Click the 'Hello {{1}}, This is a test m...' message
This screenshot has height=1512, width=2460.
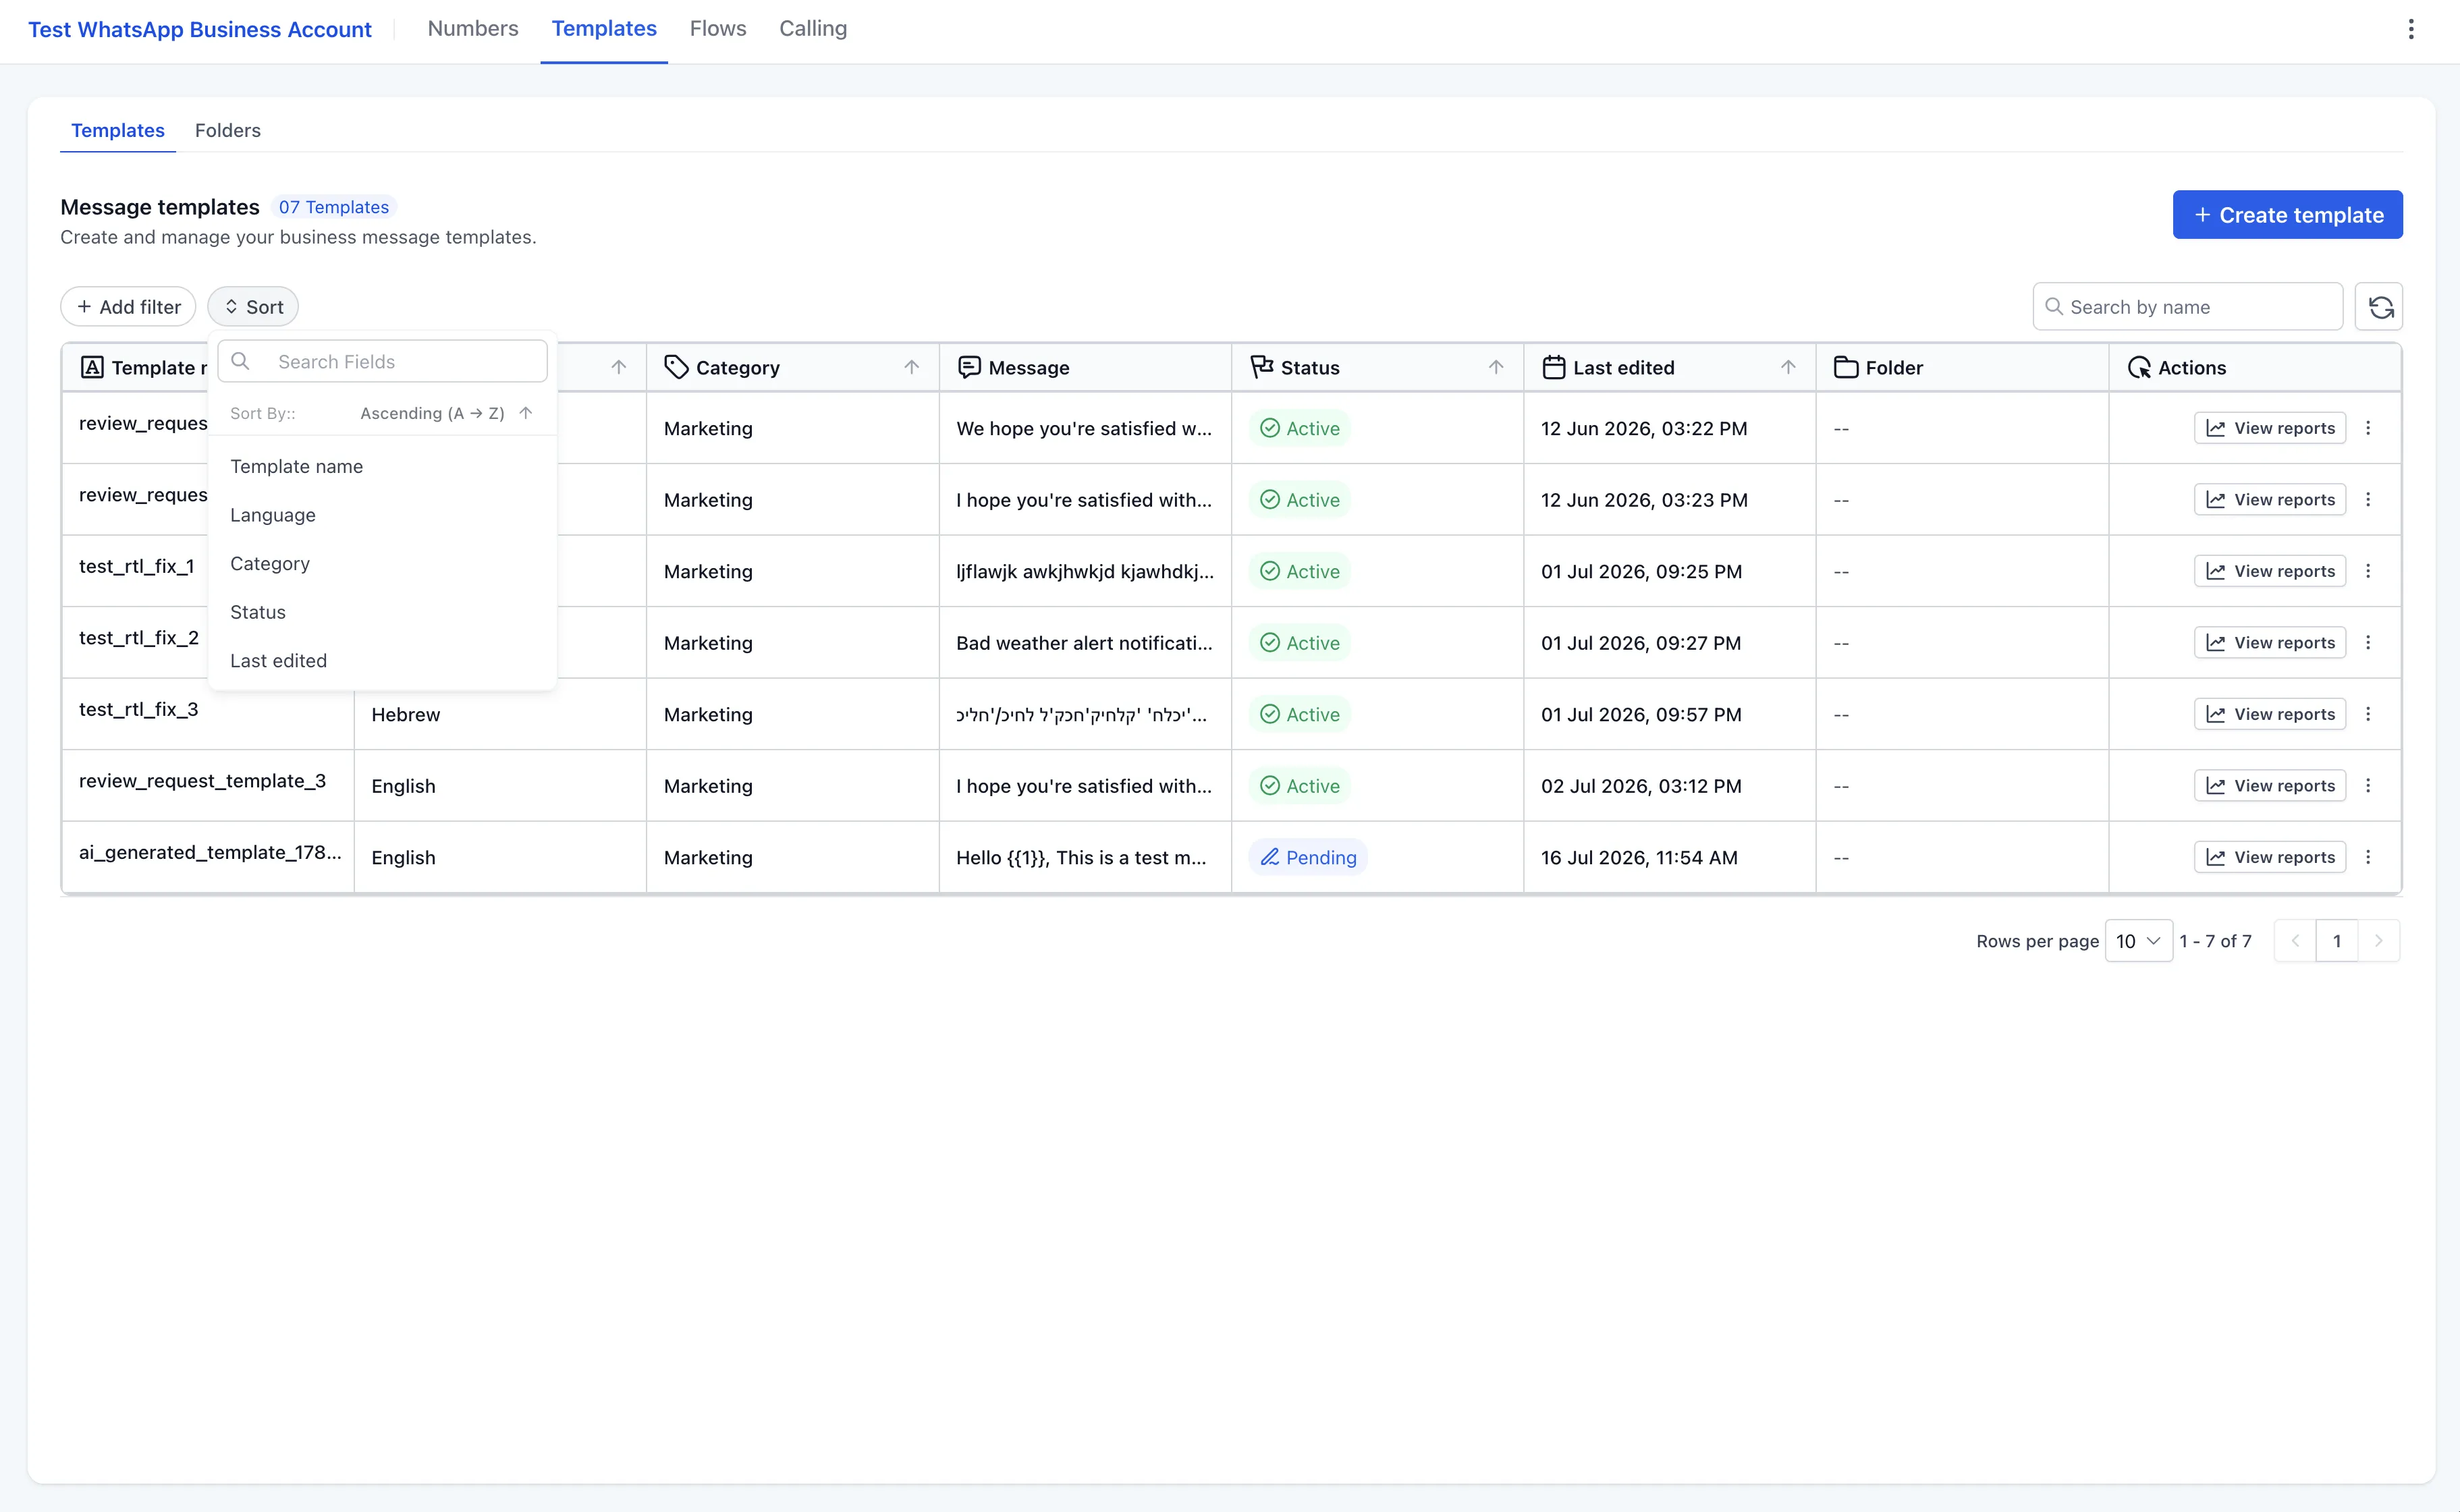pyautogui.click(x=1081, y=857)
